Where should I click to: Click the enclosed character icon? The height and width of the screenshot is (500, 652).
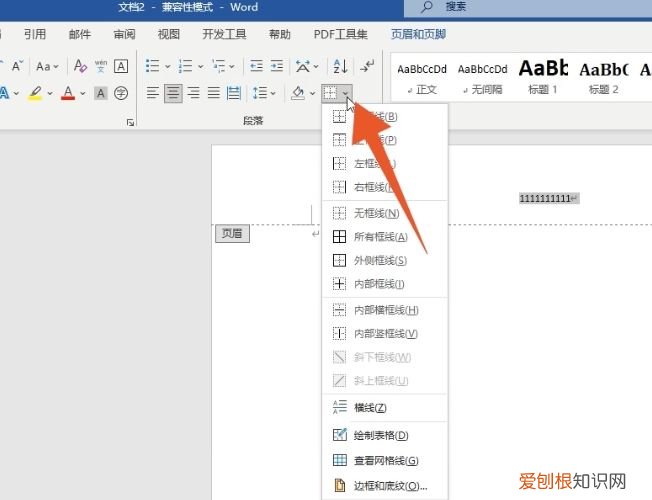pos(121,93)
